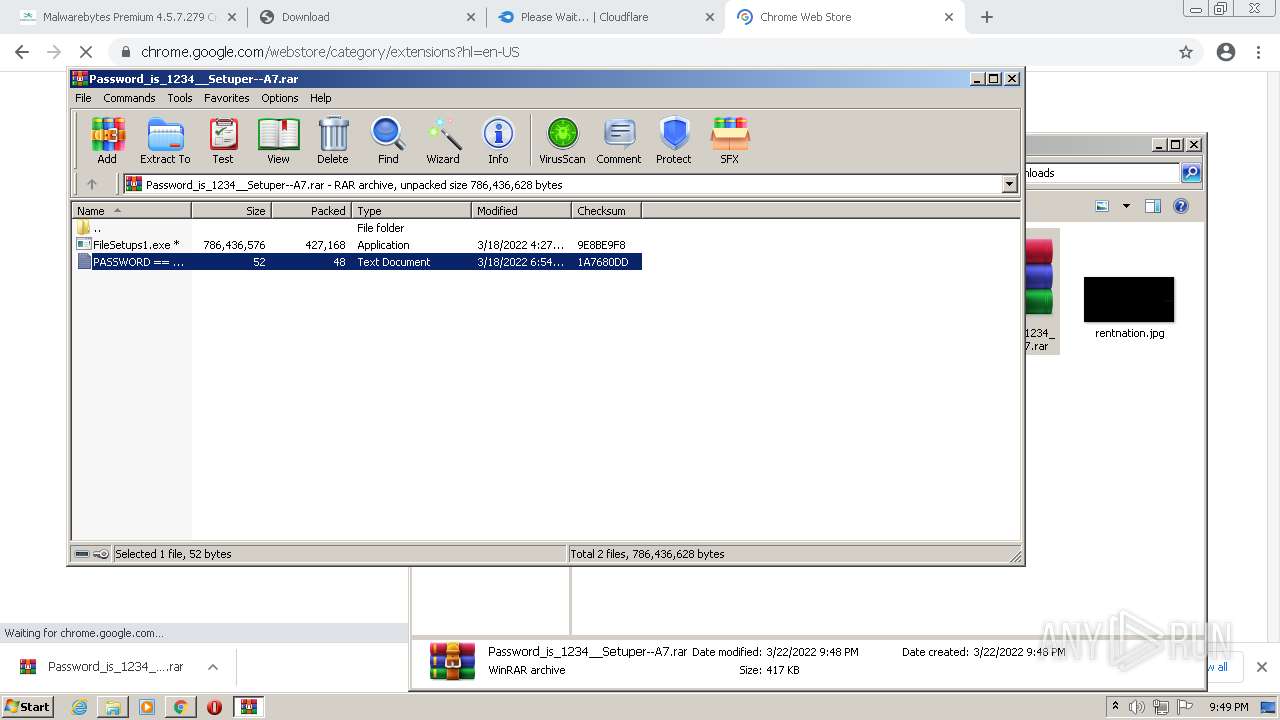The width and height of the screenshot is (1280, 720).
Task: Open the Find magnifier tool
Action: pyautogui.click(x=388, y=141)
